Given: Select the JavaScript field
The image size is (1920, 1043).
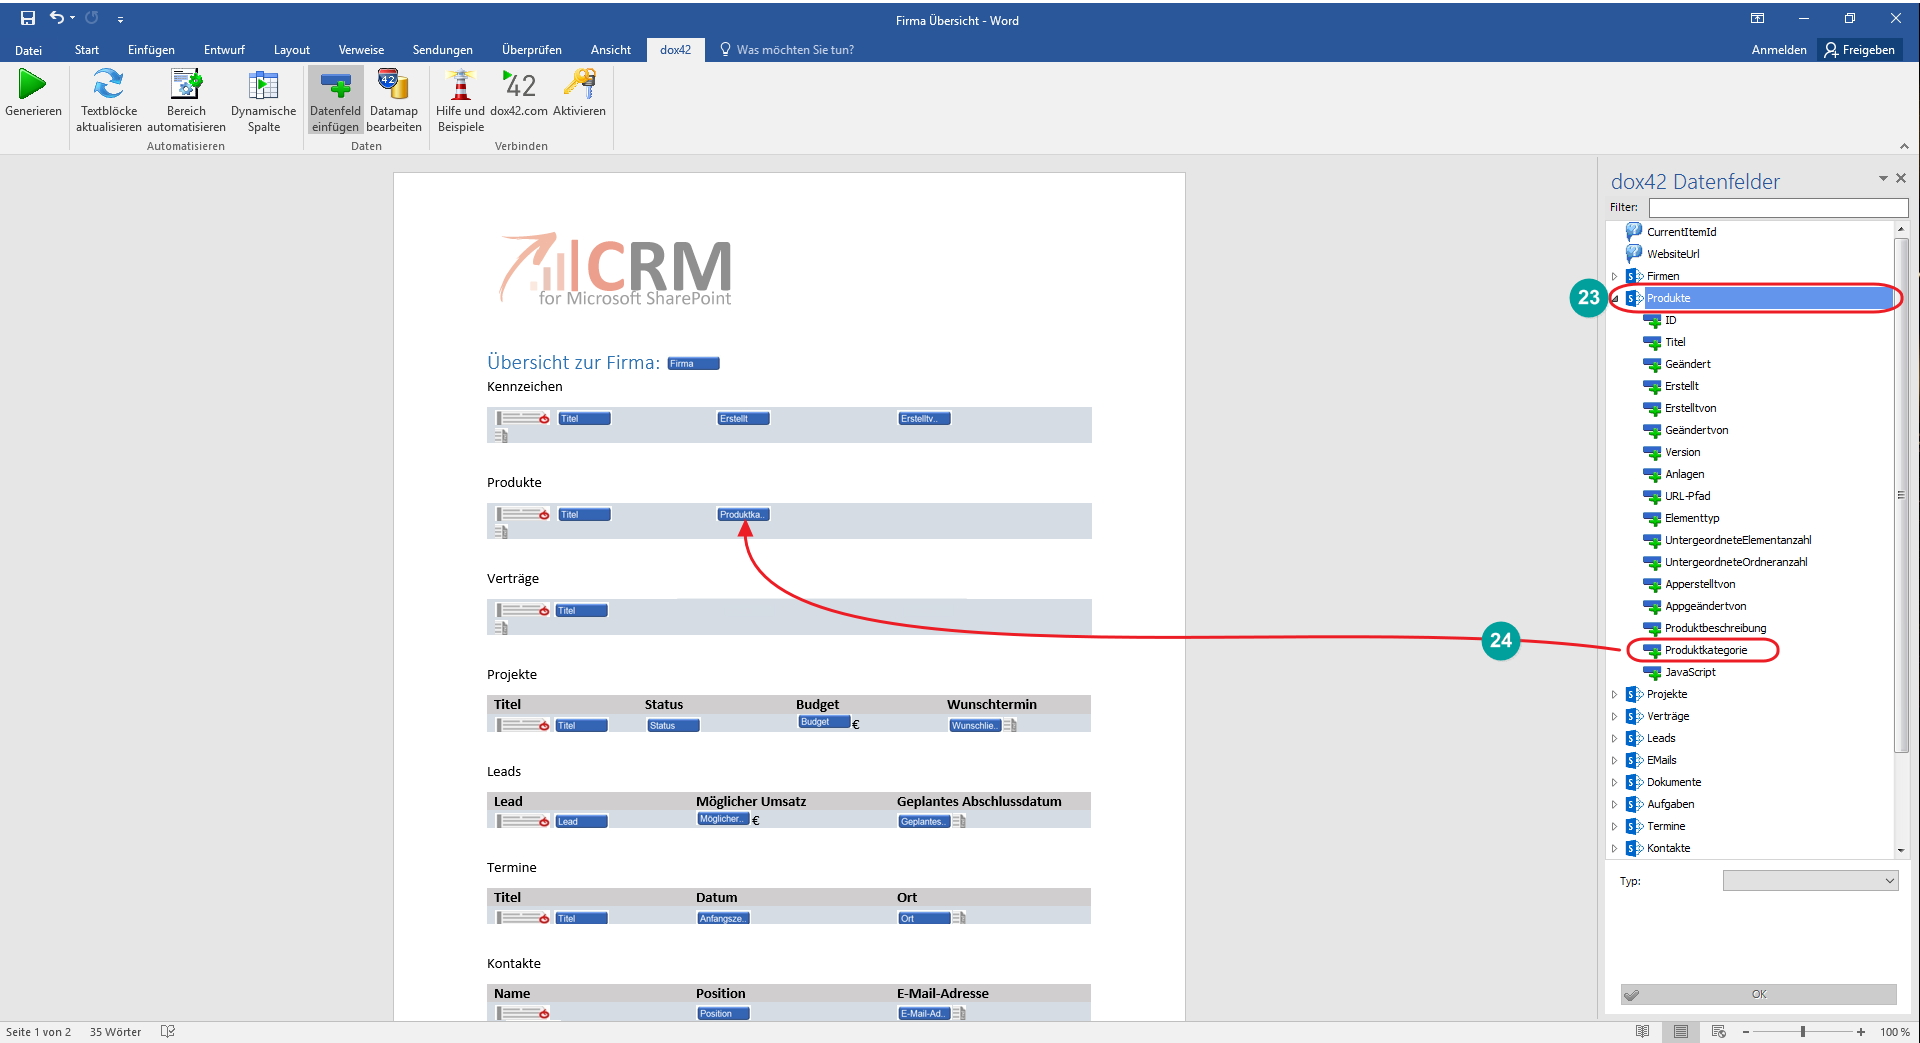Looking at the screenshot, I should (x=1690, y=672).
